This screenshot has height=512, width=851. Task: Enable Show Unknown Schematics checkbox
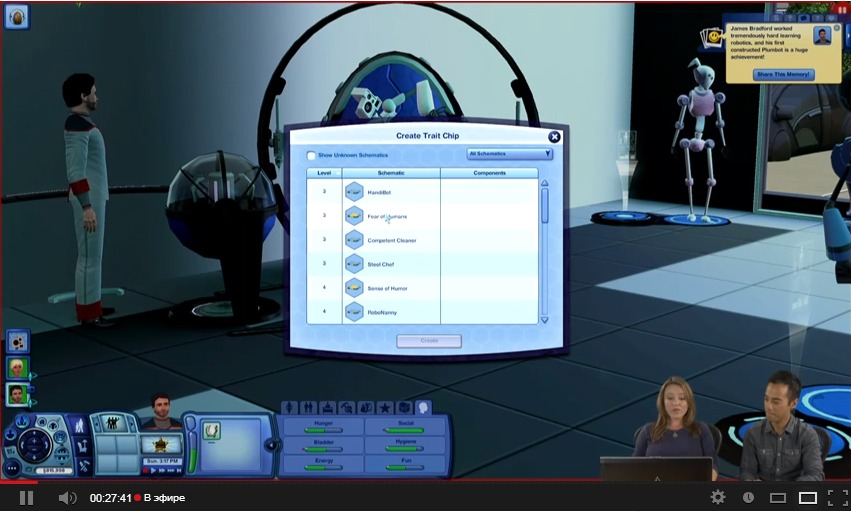(x=311, y=156)
